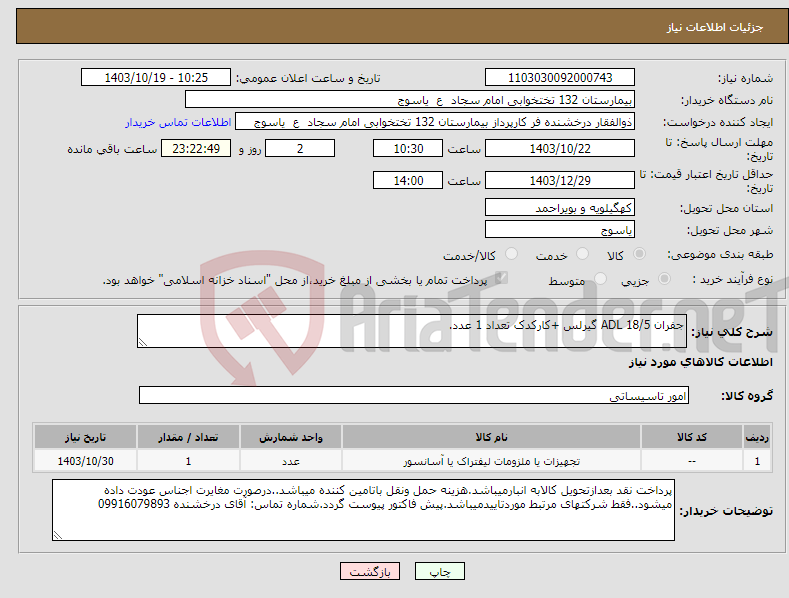Click the need date cell 1403/10/30

(x=86, y=461)
